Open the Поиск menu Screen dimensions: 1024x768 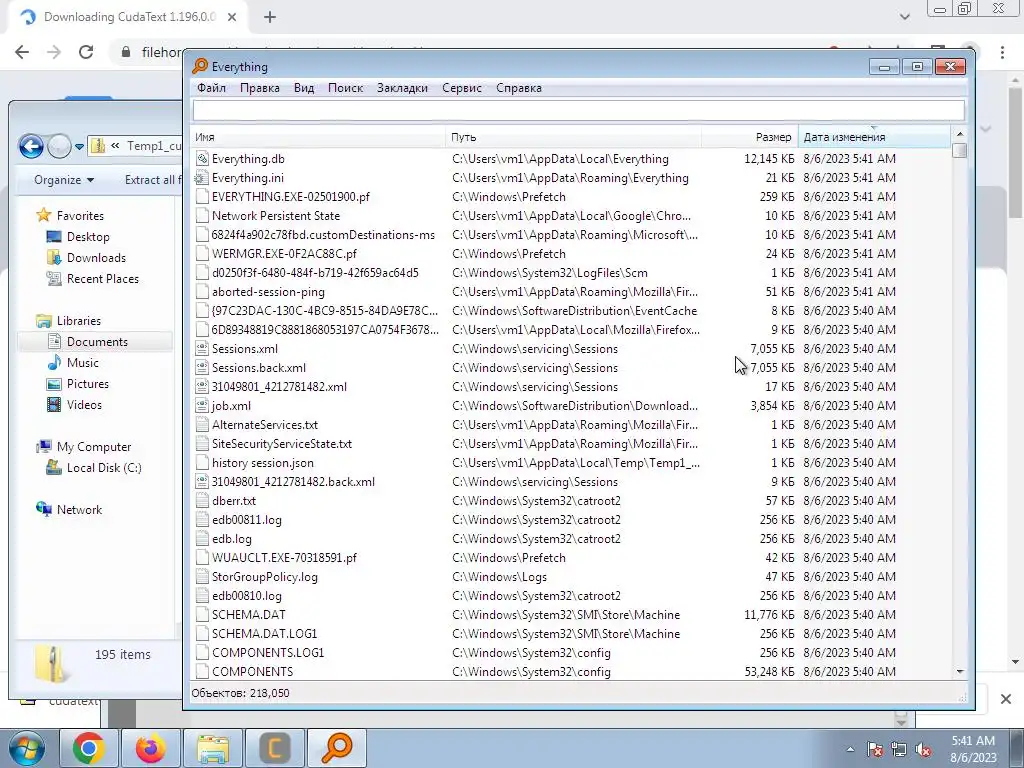(345, 88)
